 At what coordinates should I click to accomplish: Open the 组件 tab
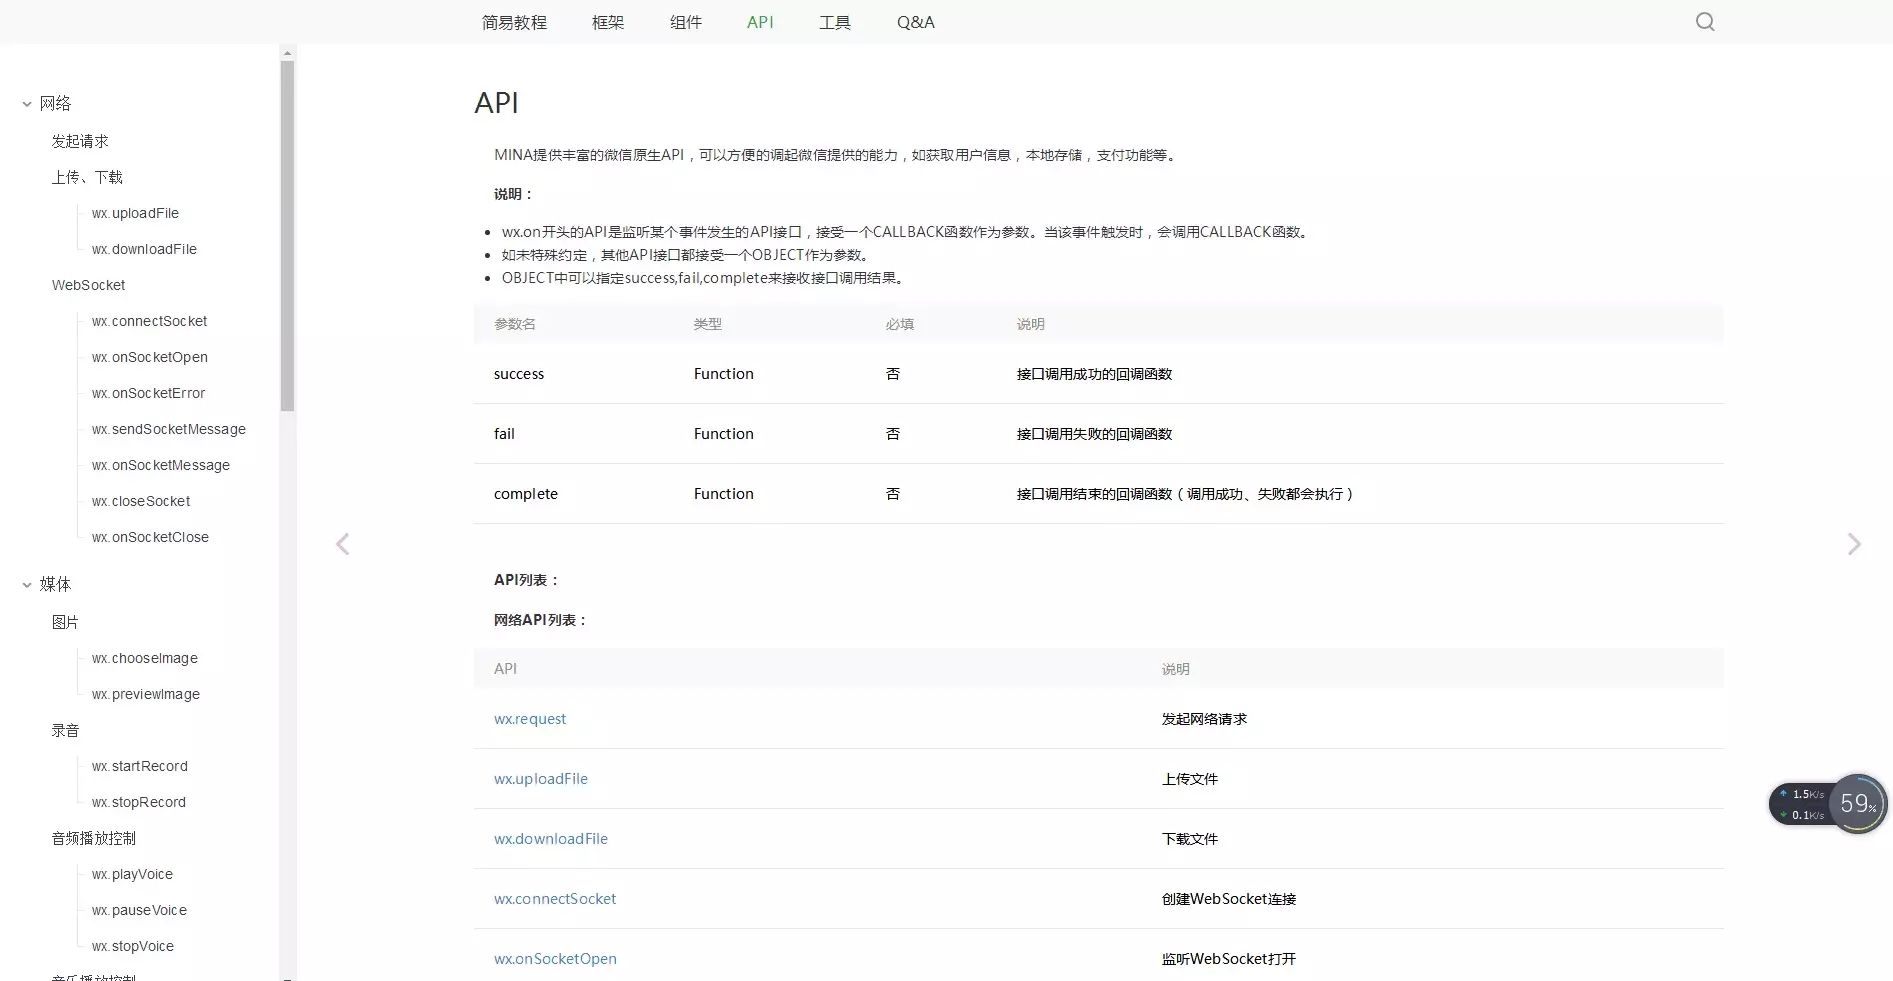click(x=686, y=22)
